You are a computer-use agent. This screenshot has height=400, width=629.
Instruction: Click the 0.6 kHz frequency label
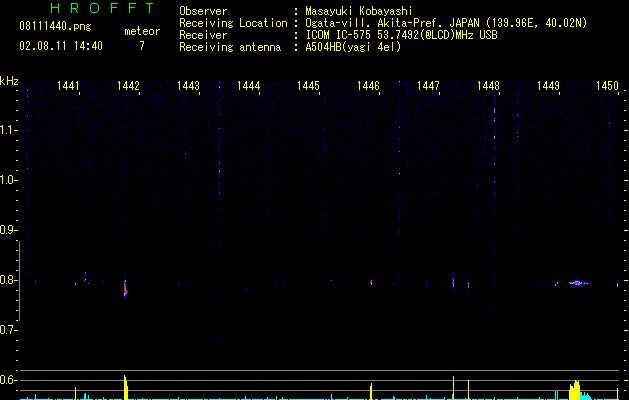(x=8, y=380)
